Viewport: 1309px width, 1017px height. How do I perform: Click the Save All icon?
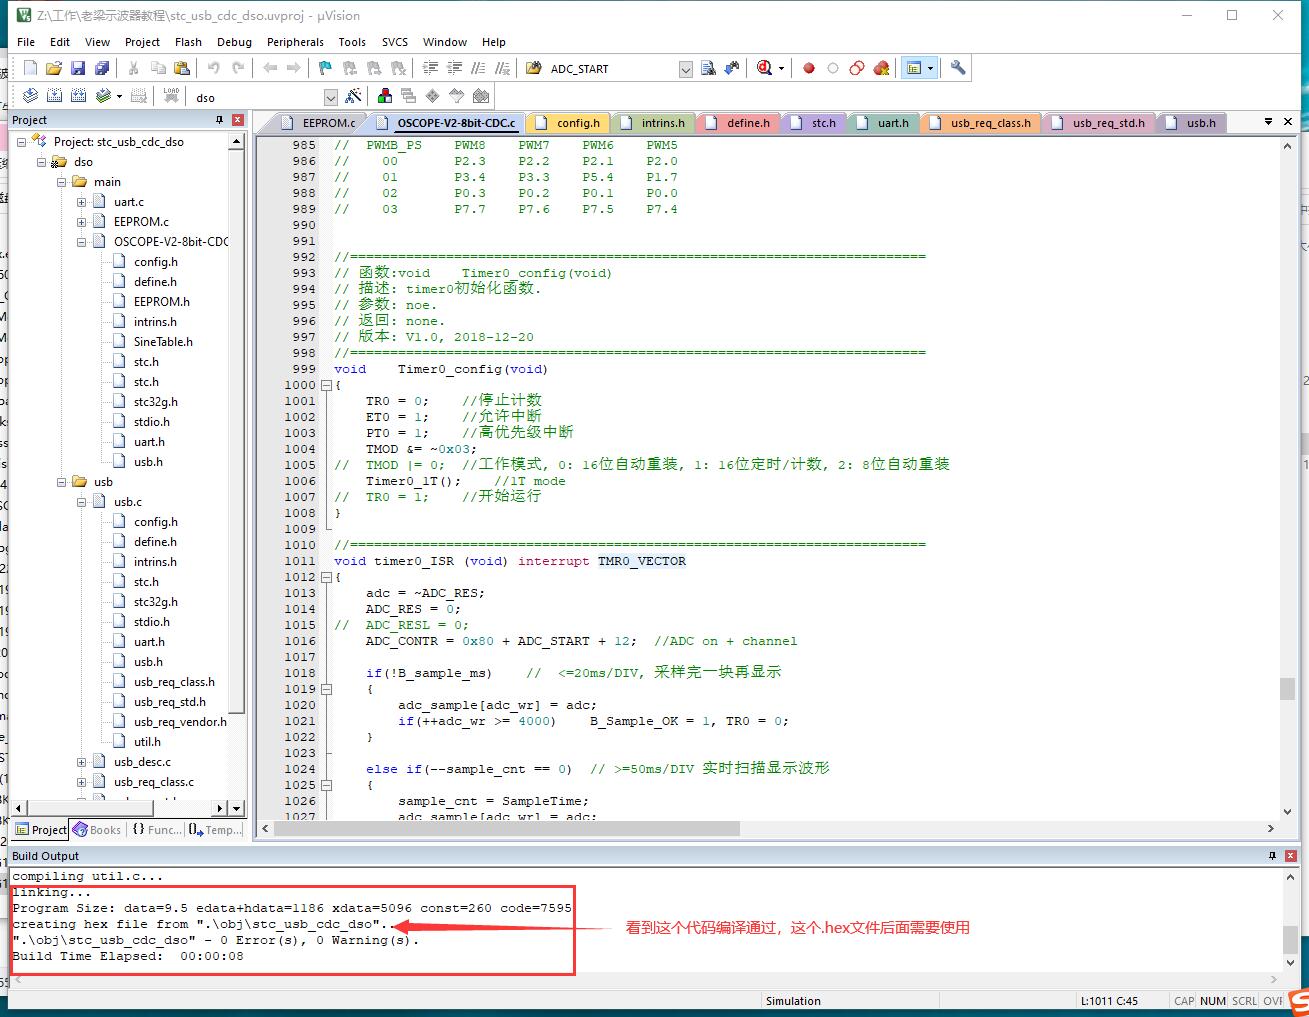pyautogui.click(x=102, y=68)
